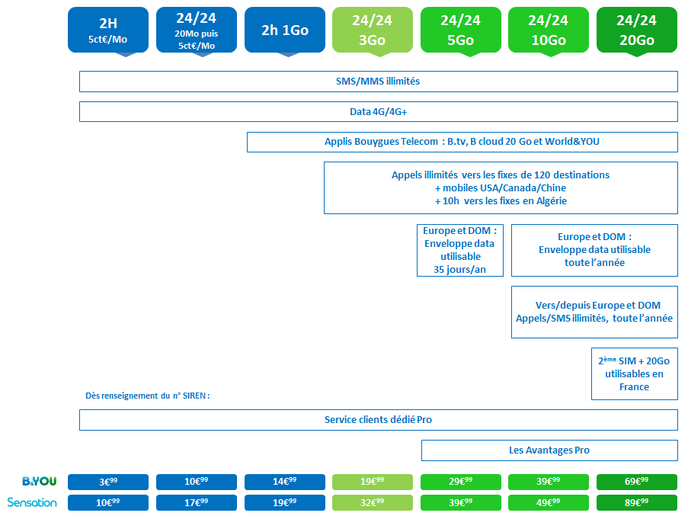The width and height of the screenshot is (688, 516).
Task: Select the 24/24 20Go plan header
Action: tap(637, 30)
